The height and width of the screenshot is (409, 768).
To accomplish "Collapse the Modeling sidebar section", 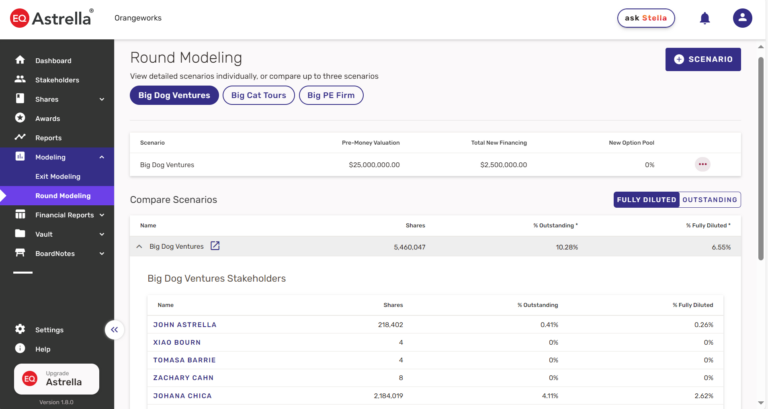I will pos(102,157).
